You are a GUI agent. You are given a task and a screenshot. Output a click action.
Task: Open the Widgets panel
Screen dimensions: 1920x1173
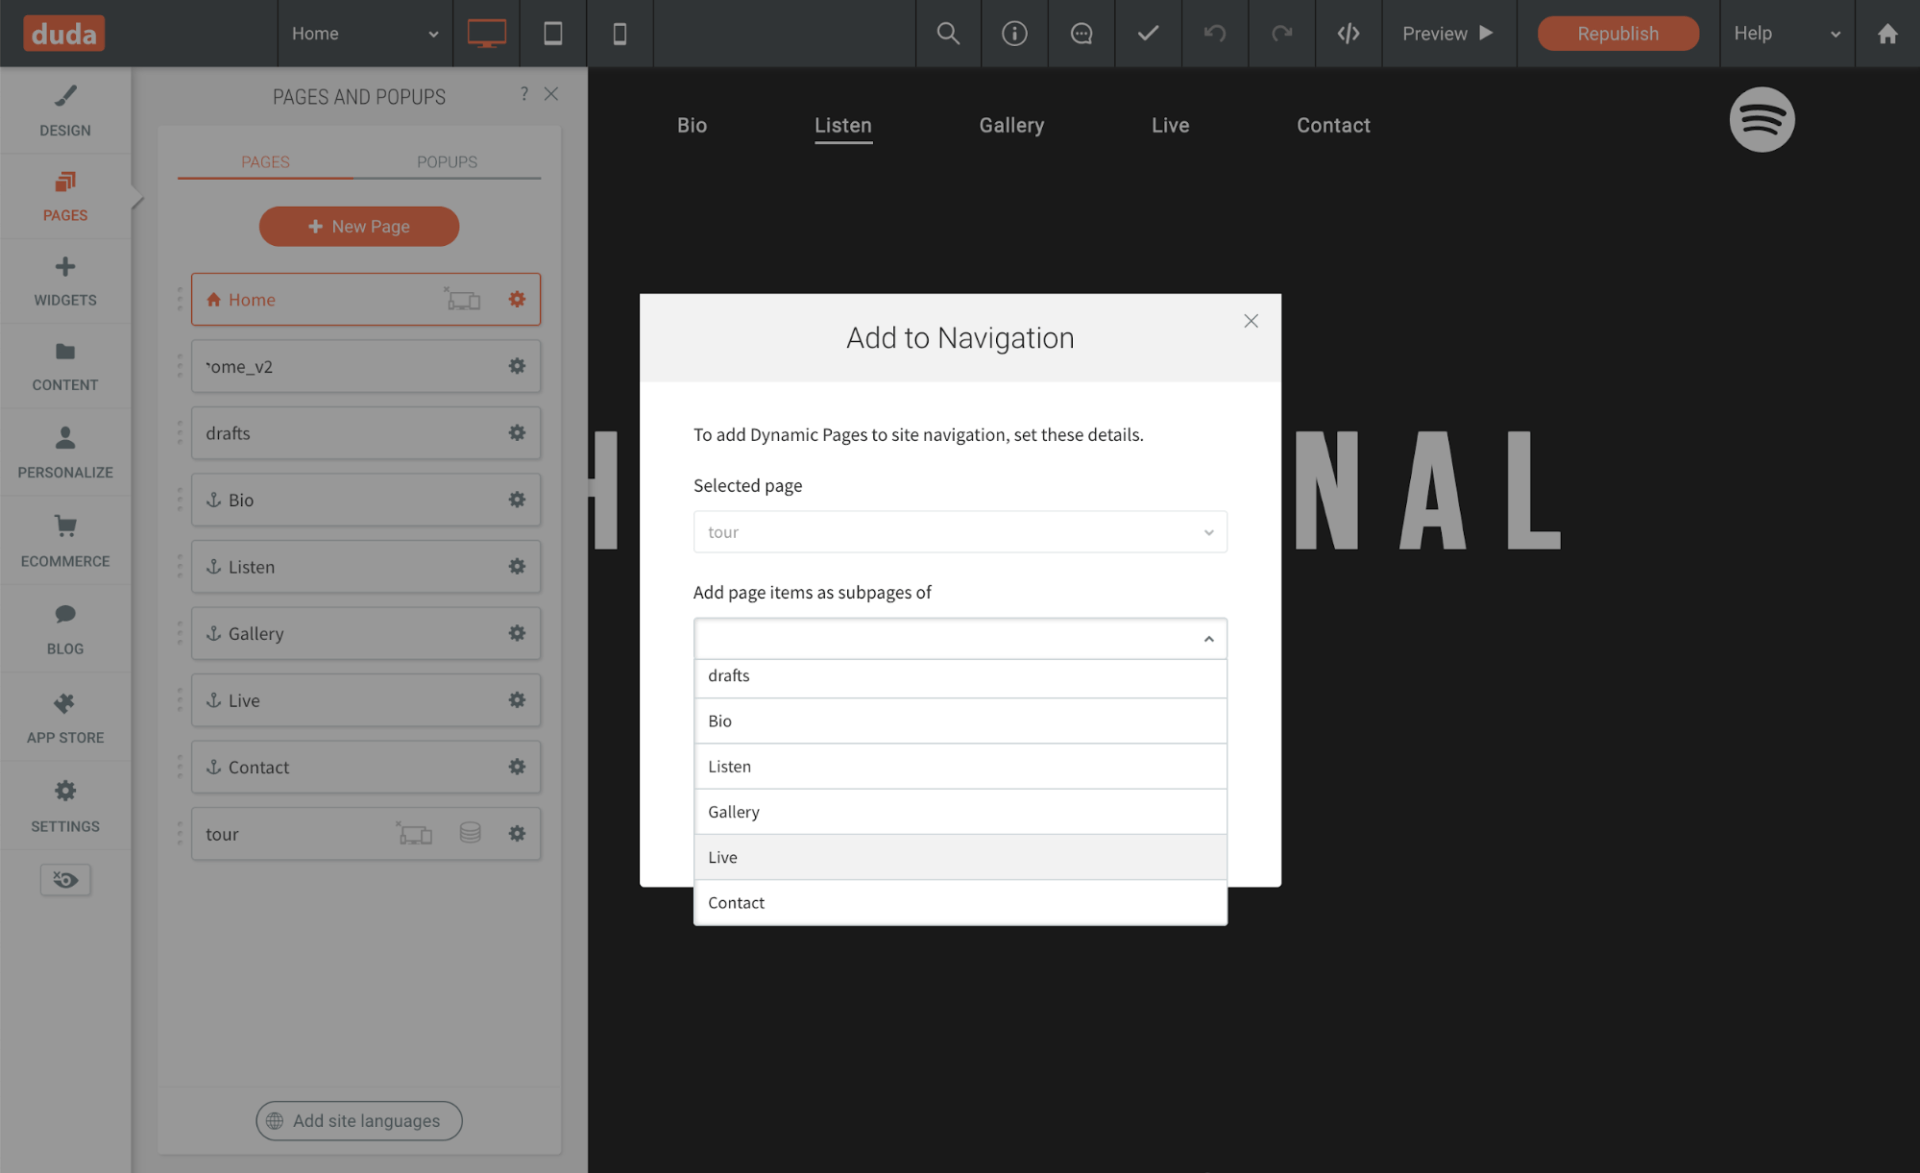tap(65, 281)
